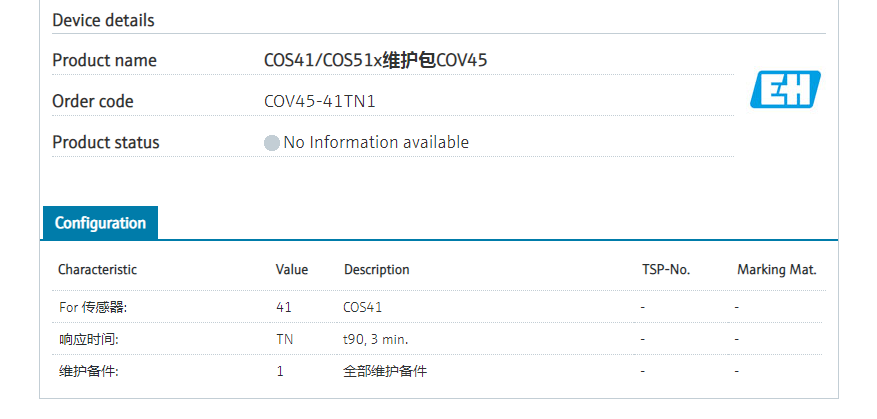Click the value 41 cell
The width and height of the screenshot is (877, 419).
coord(283,307)
